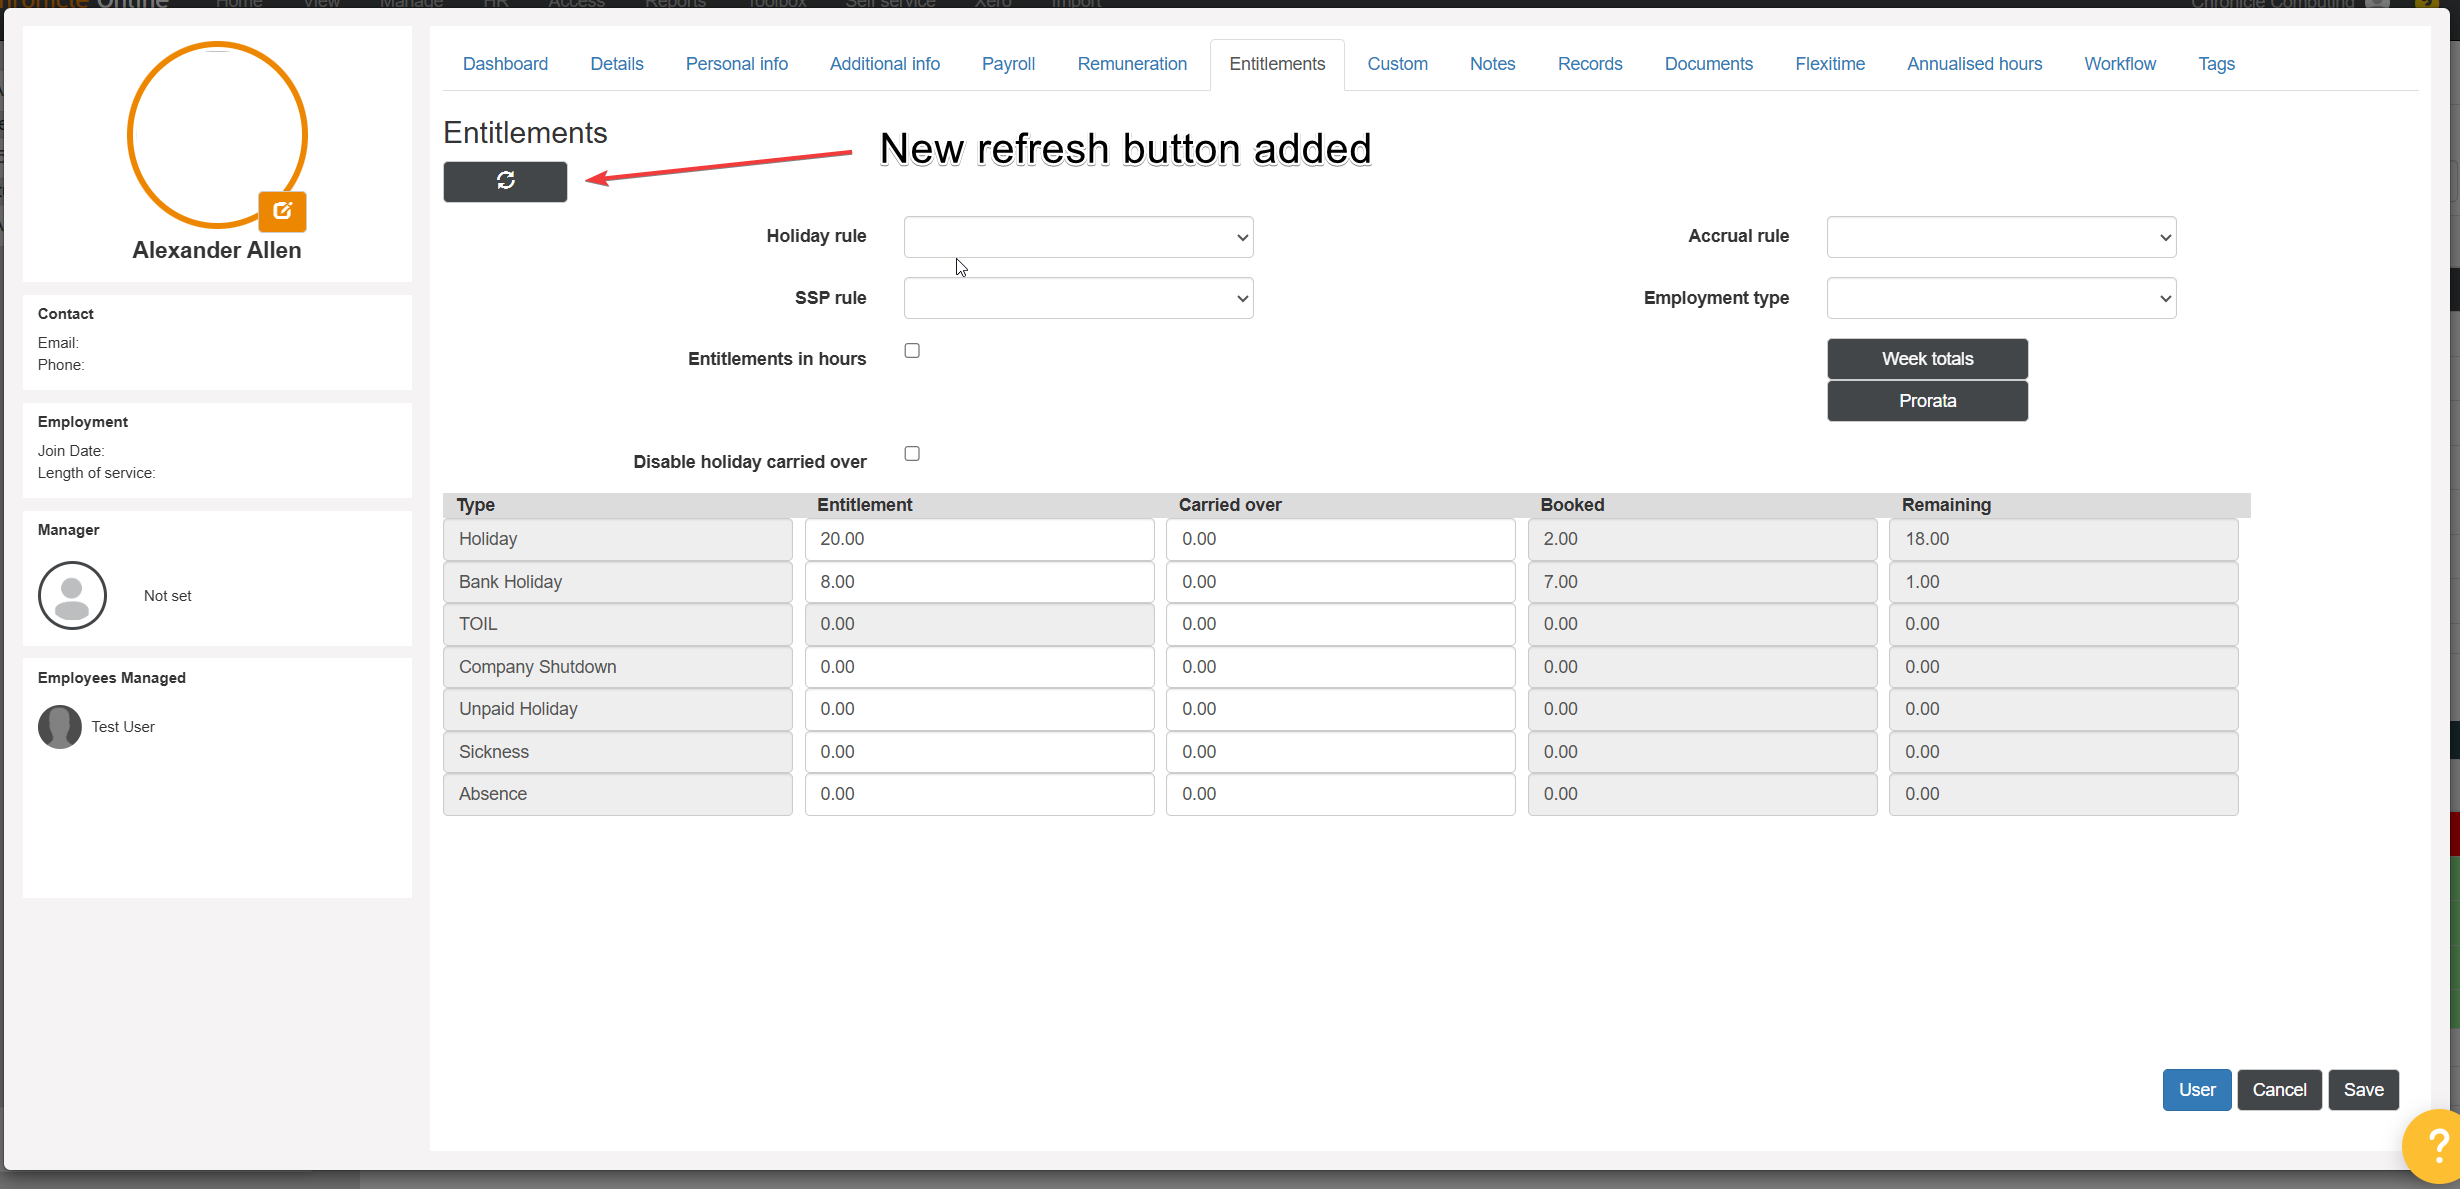Tick Disable holiday carried over checkbox
The width and height of the screenshot is (2460, 1189).
coord(912,454)
